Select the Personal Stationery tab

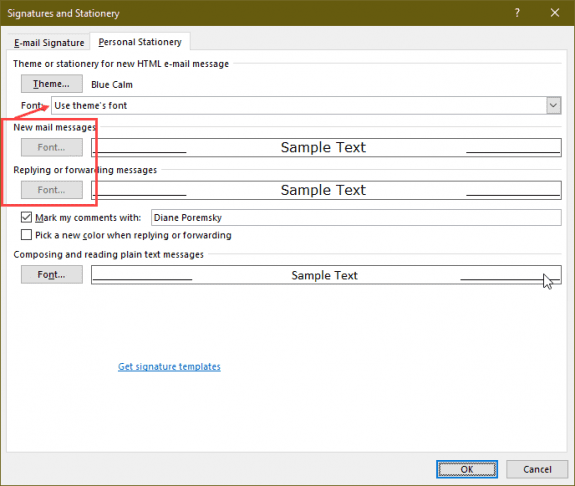[x=140, y=42]
